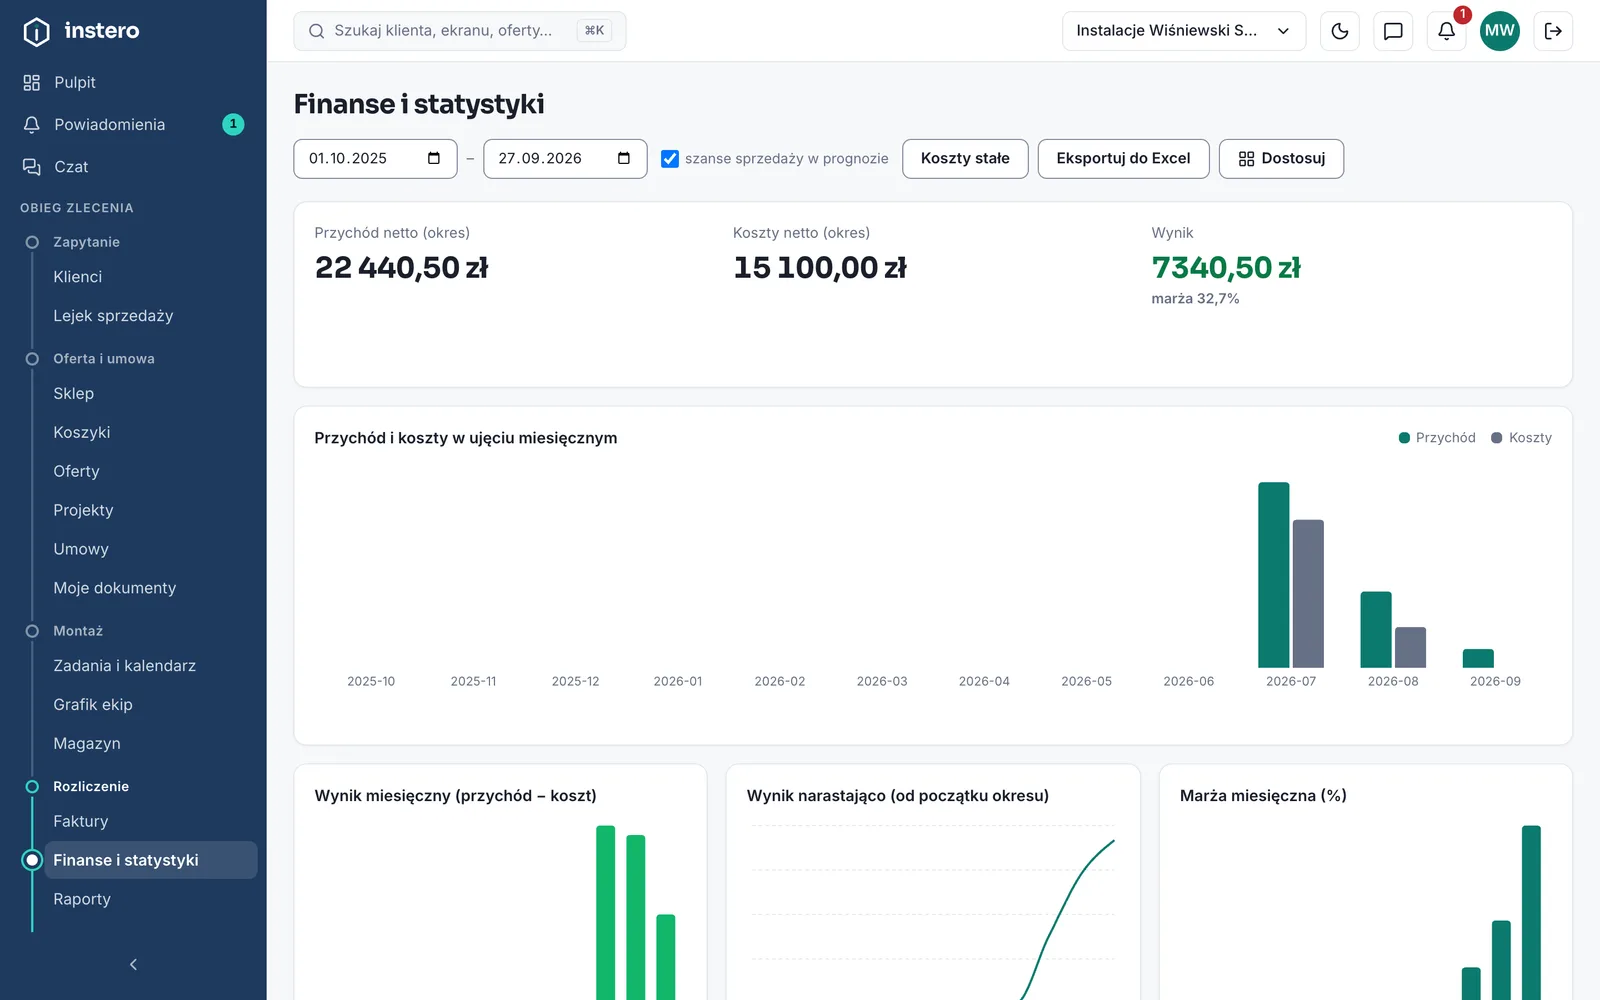1600x1000 pixels.
Task: Click the search magnifier icon
Action: [x=316, y=31]
